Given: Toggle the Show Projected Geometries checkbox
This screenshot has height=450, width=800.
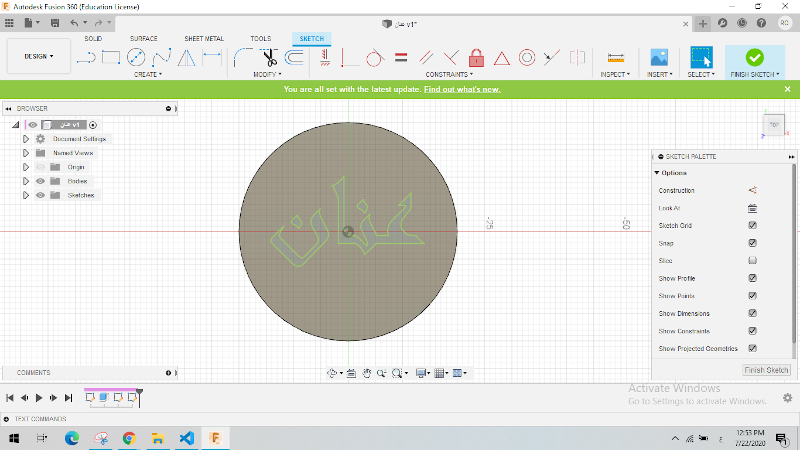Looking at the screenshot, I should [x=753, y=348].
